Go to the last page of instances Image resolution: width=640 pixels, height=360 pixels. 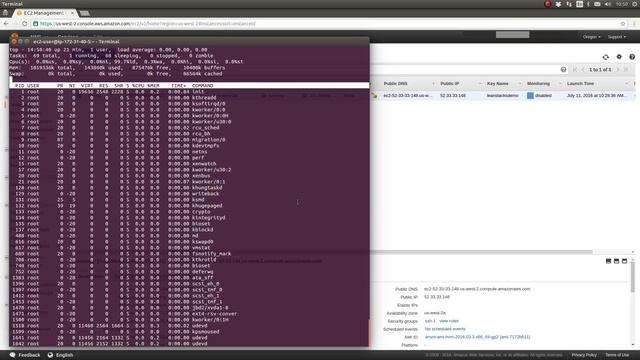click(x=626, y=69)
